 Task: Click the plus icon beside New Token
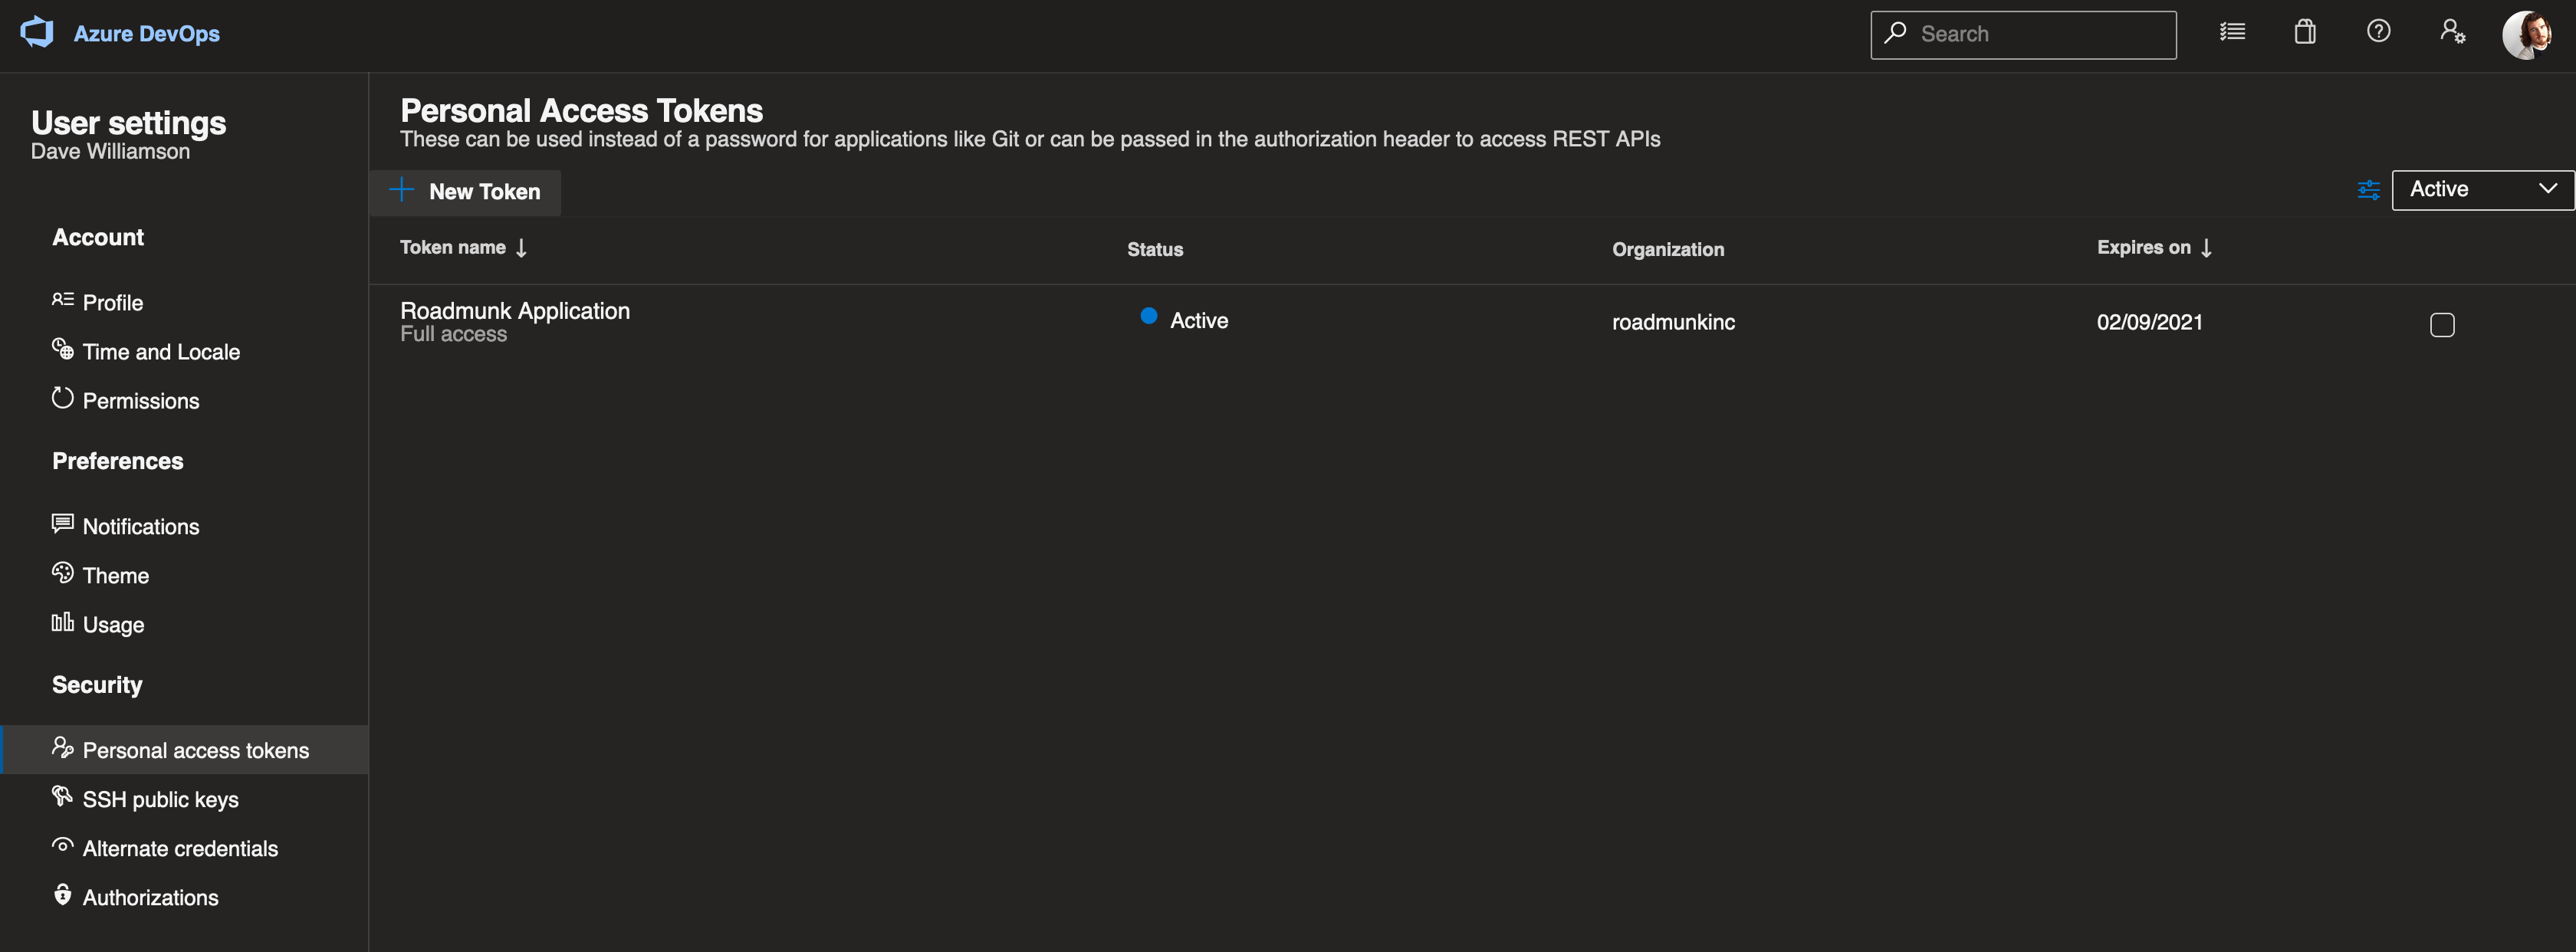[x=402, y=190]
